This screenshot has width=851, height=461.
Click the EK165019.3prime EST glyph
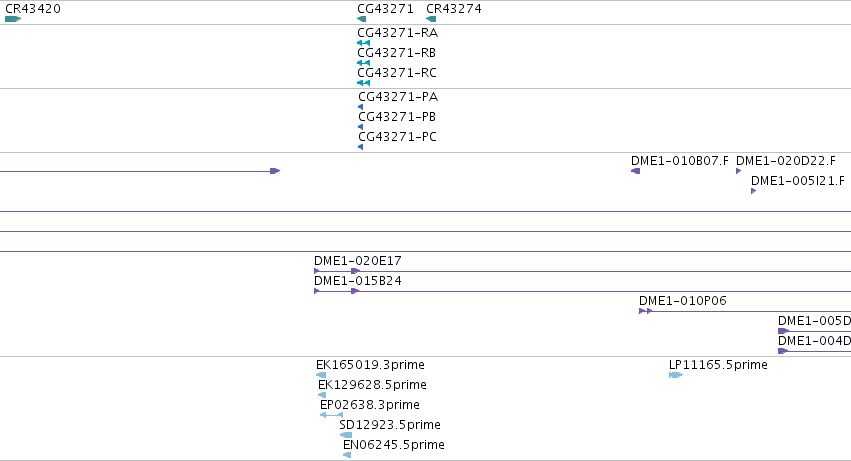pos(321,375)
